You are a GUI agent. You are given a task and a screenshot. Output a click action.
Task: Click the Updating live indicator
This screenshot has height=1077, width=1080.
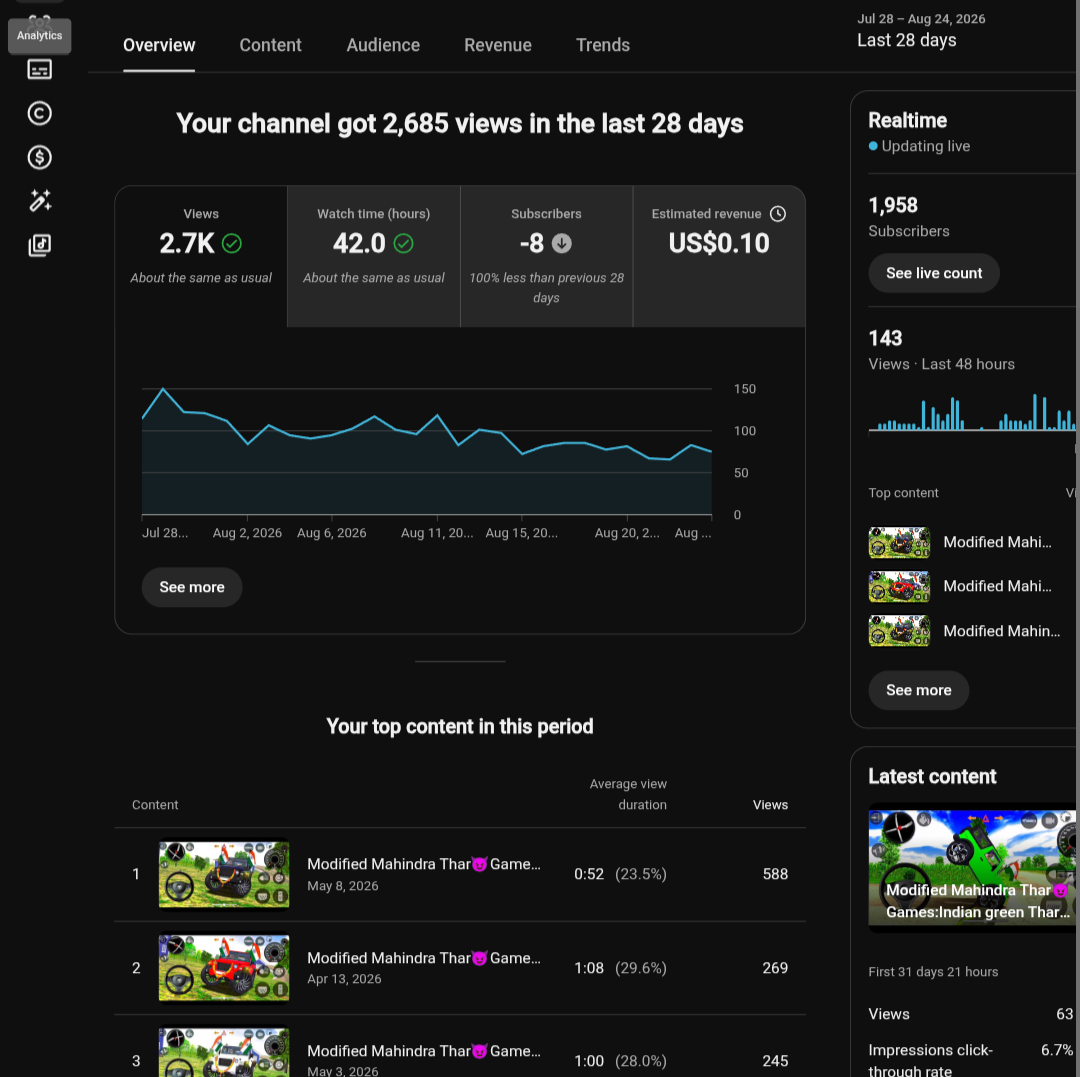click(x=919, y=146)
